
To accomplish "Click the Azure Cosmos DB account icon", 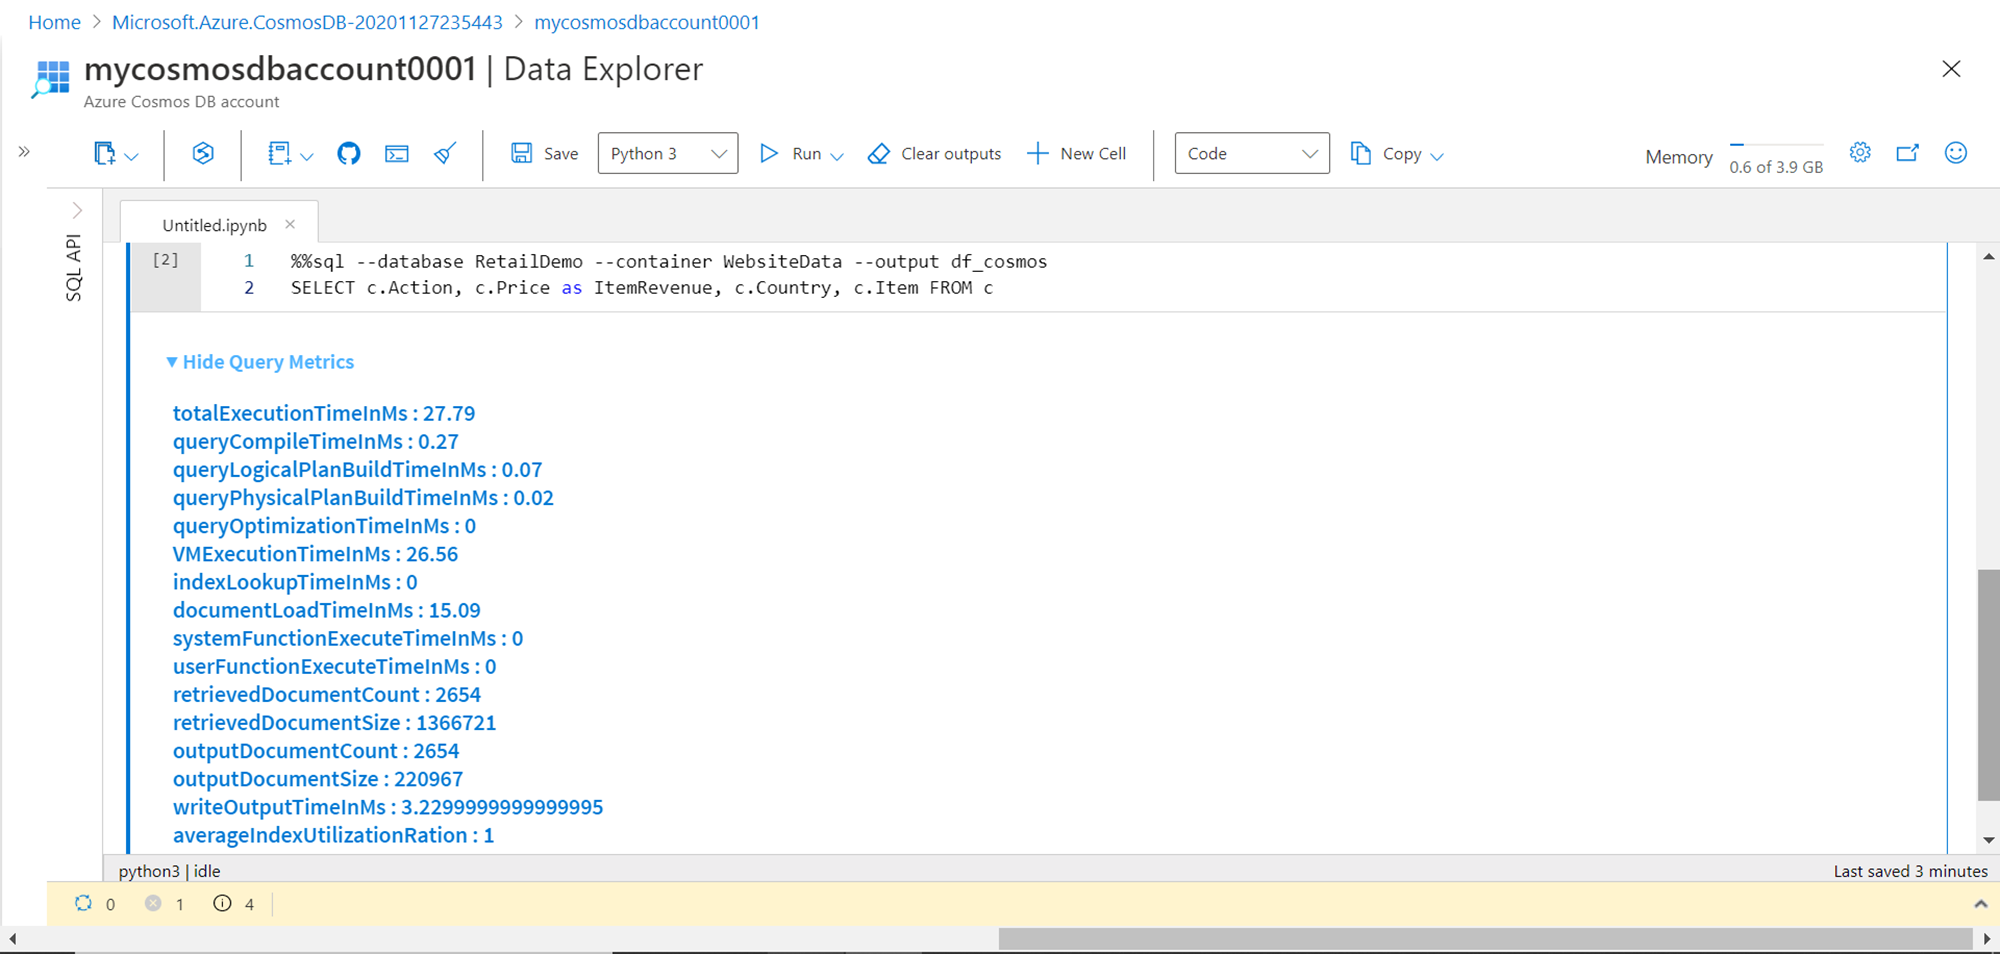I will (51, 79).
